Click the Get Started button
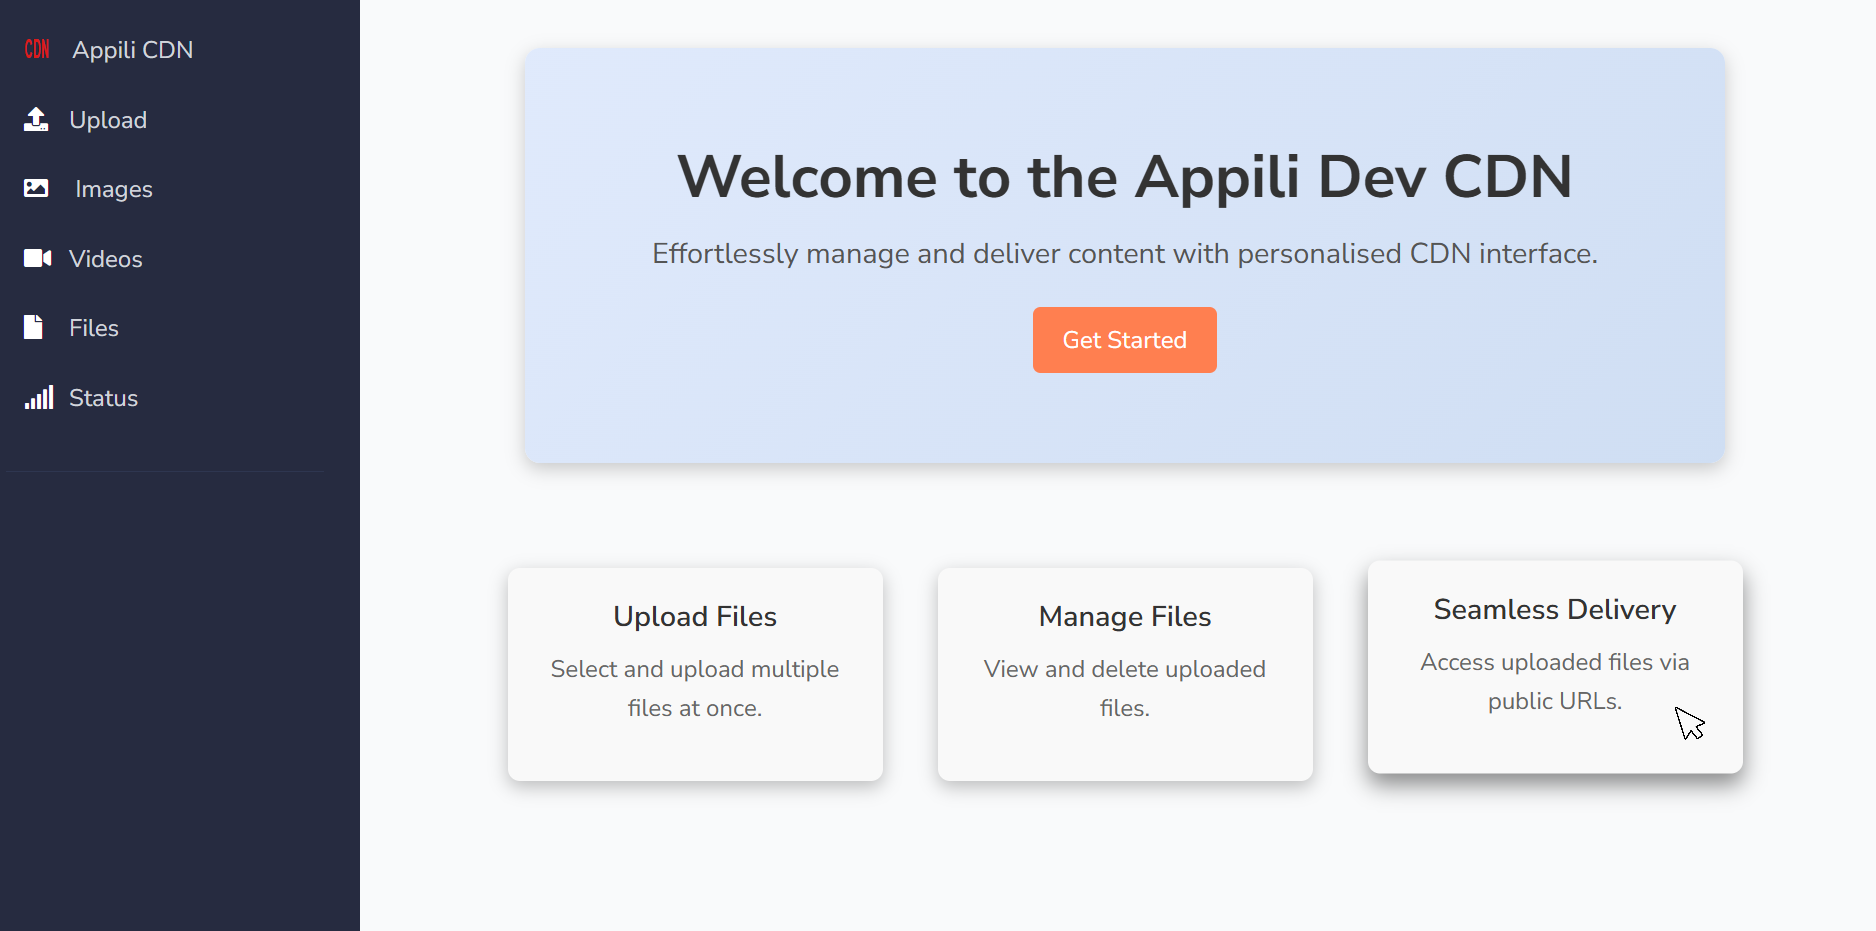Image resolution: width=1876 pixels, height=931 pixels. [1124, 340]
